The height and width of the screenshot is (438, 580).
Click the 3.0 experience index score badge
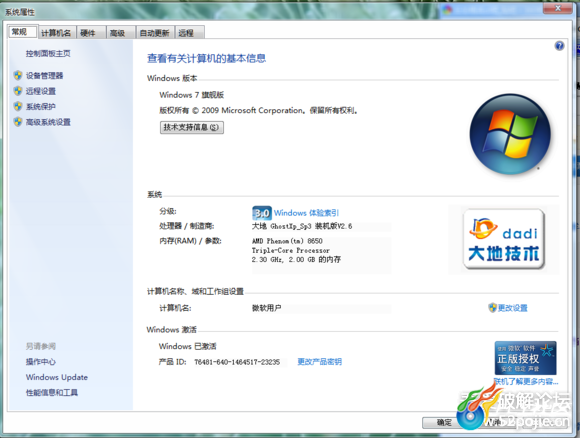(262, 213)
